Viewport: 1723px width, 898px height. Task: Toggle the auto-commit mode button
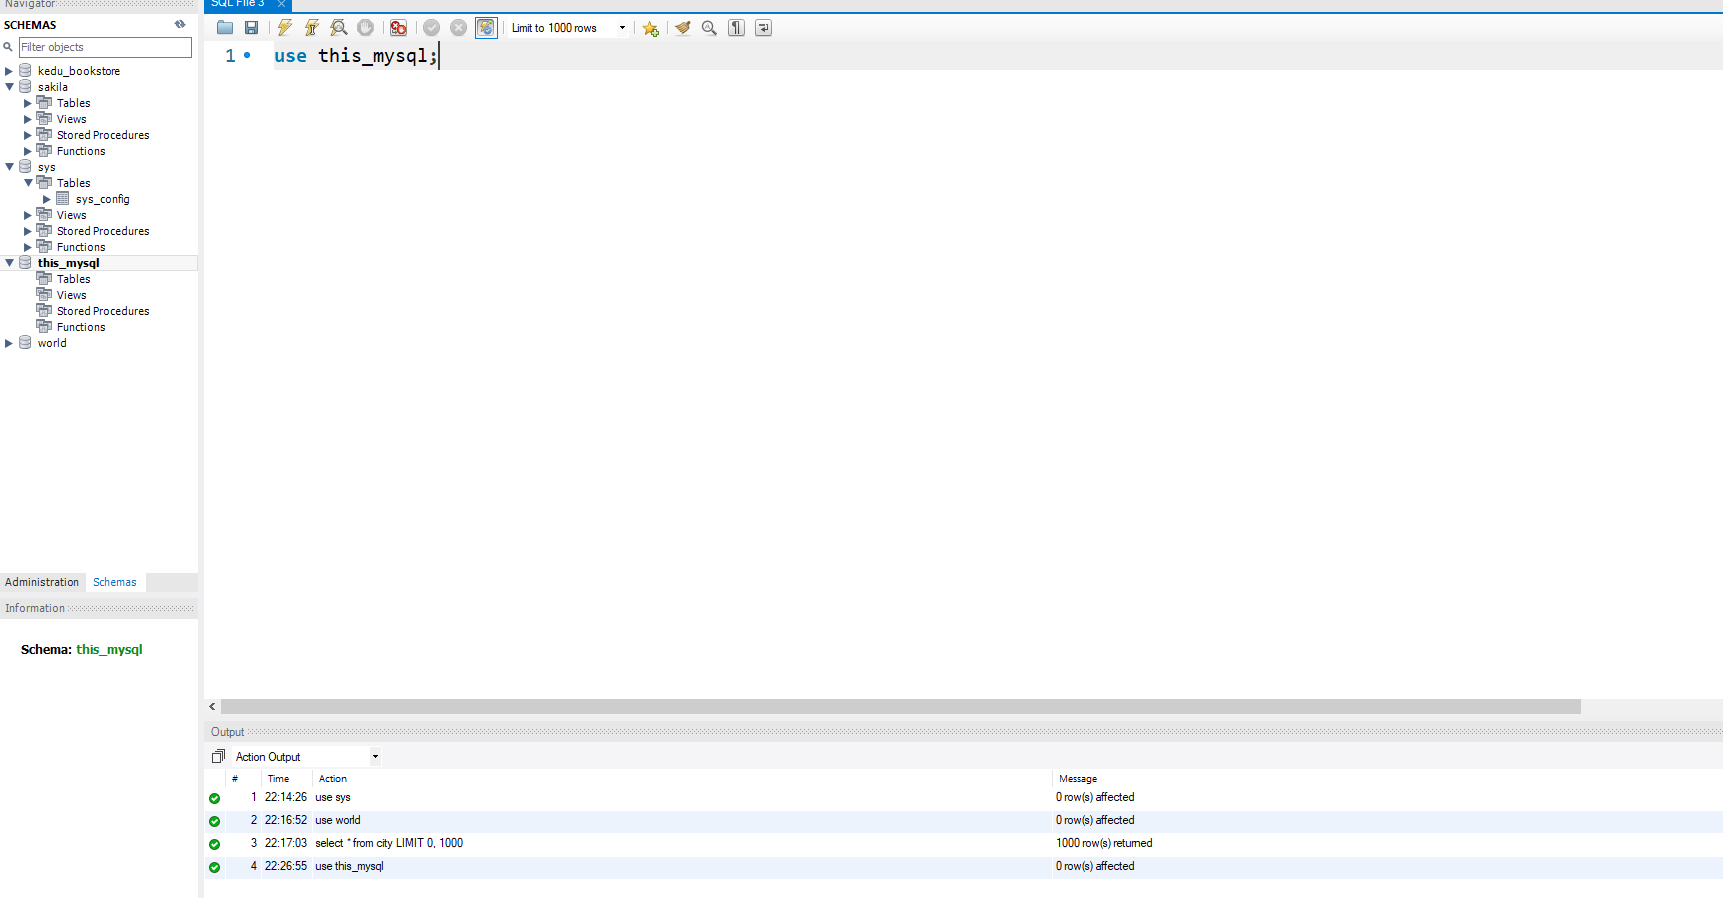[486, 28]
